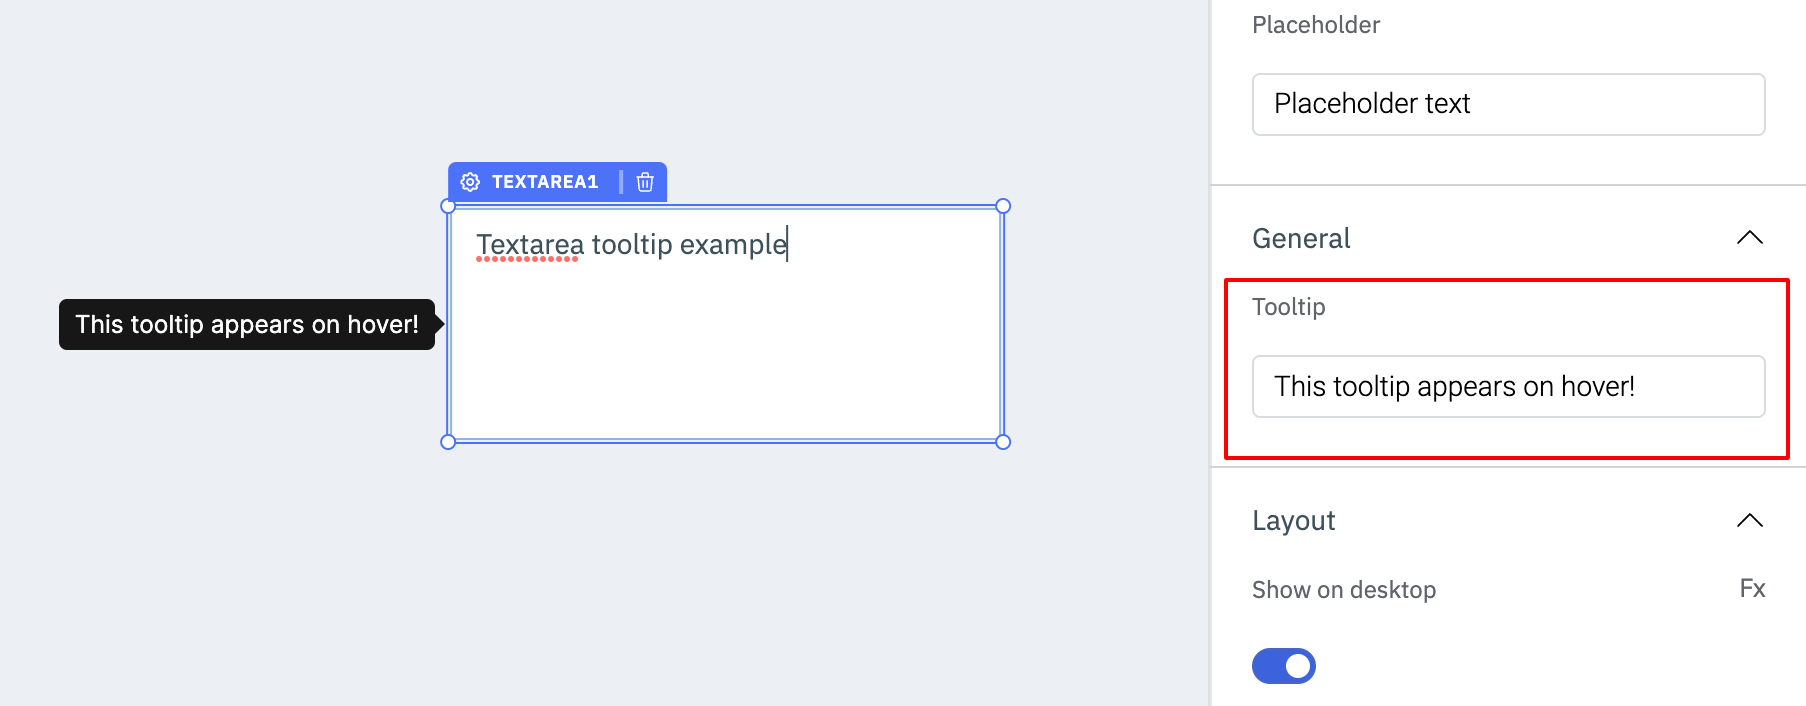Collapse the General section chevron
Viewport: 1806px width, 706px height.
click(1749, 238)
